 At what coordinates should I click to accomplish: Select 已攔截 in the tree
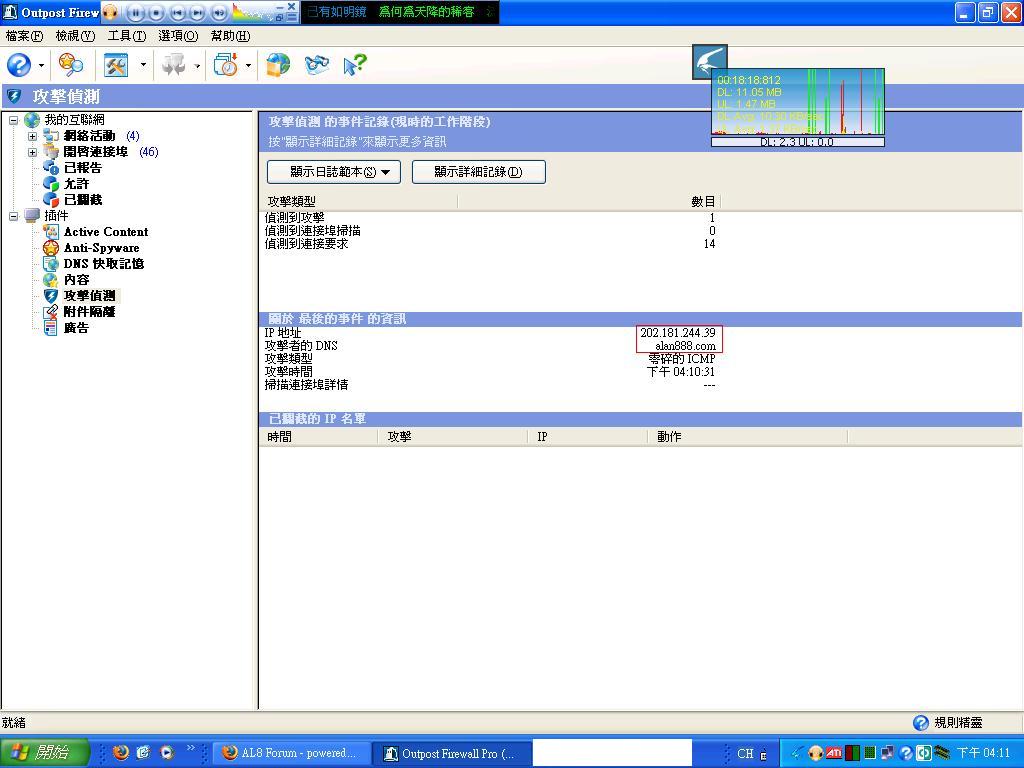tap(83, 200)
